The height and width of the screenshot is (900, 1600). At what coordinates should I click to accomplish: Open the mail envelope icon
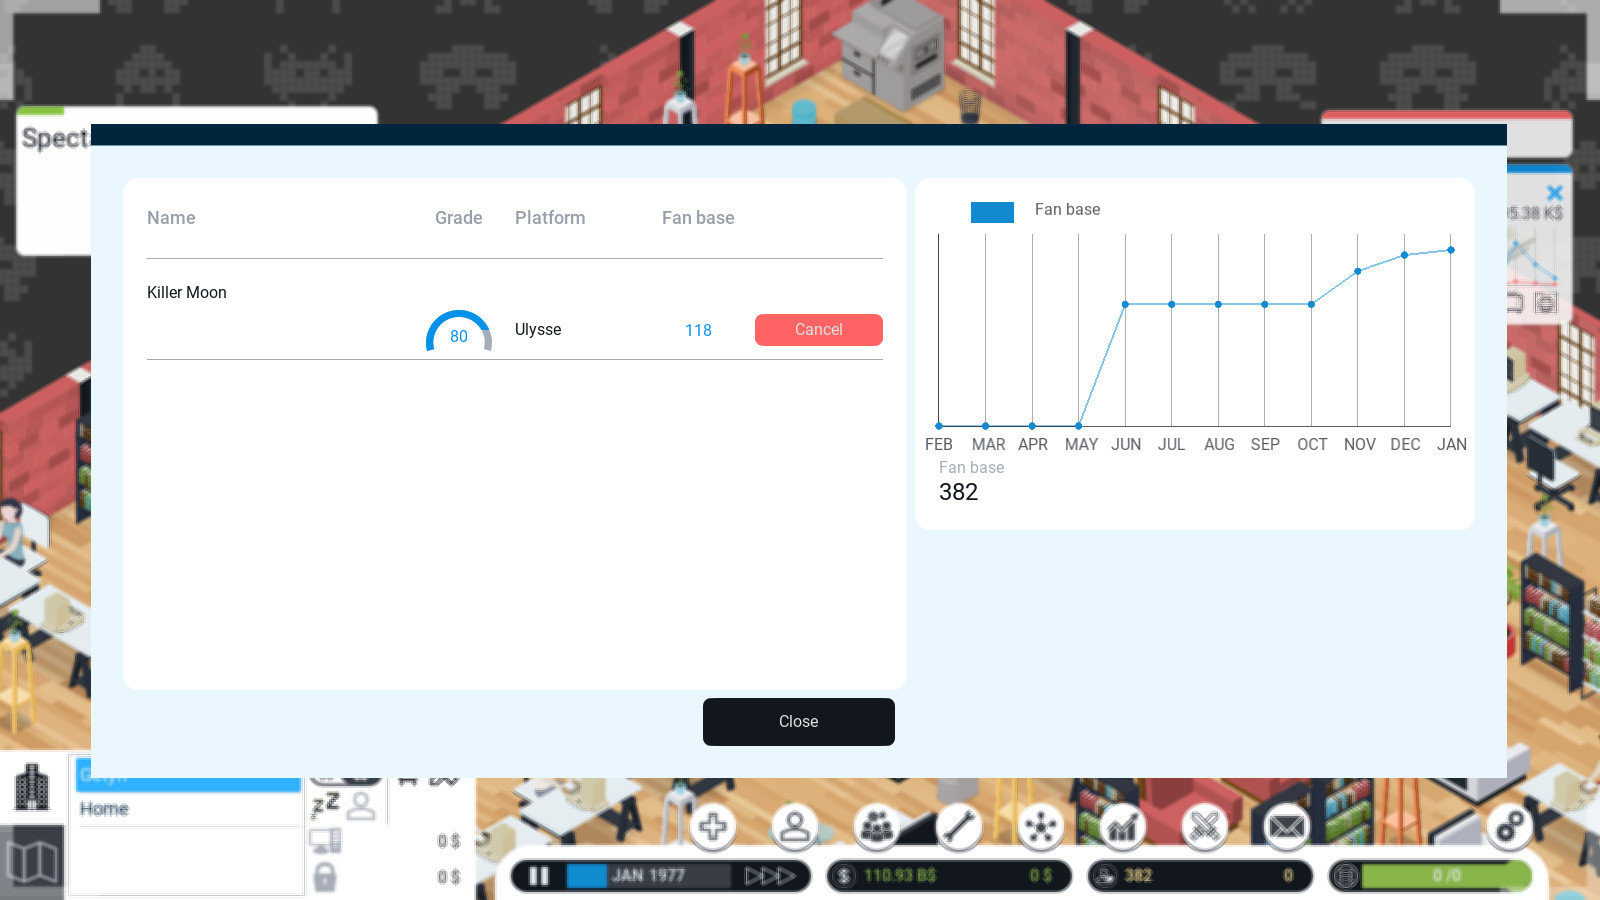coord(1287,827)
